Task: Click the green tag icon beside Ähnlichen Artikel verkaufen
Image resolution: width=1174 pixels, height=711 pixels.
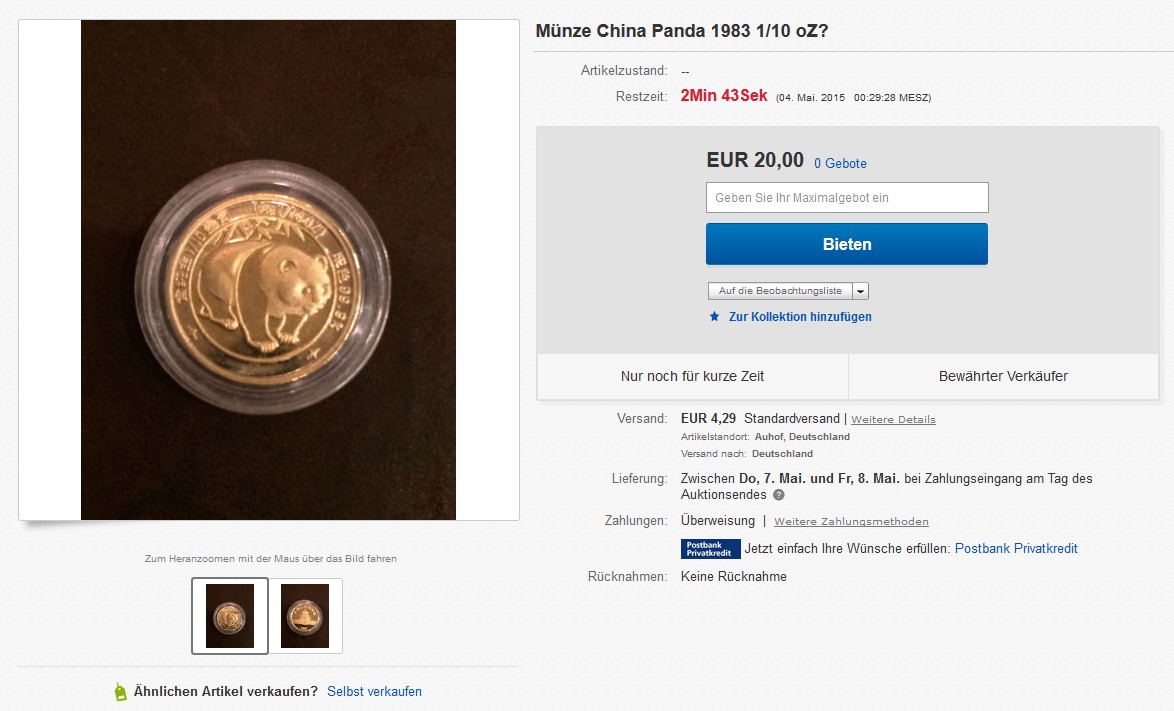Action: click(121, 692)
